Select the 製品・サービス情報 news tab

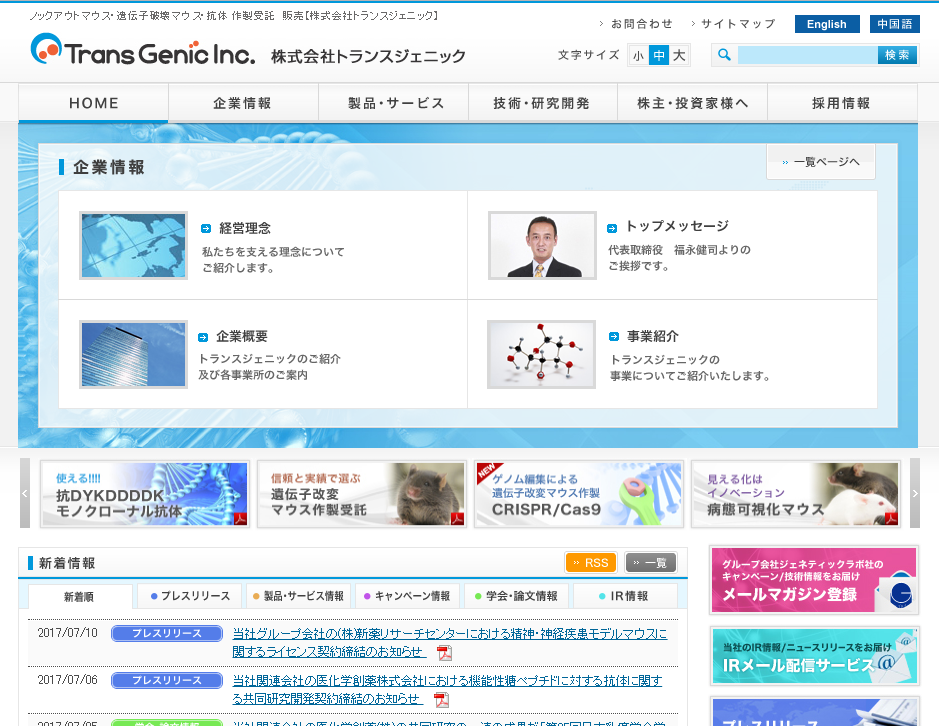(x=298, y=596)
